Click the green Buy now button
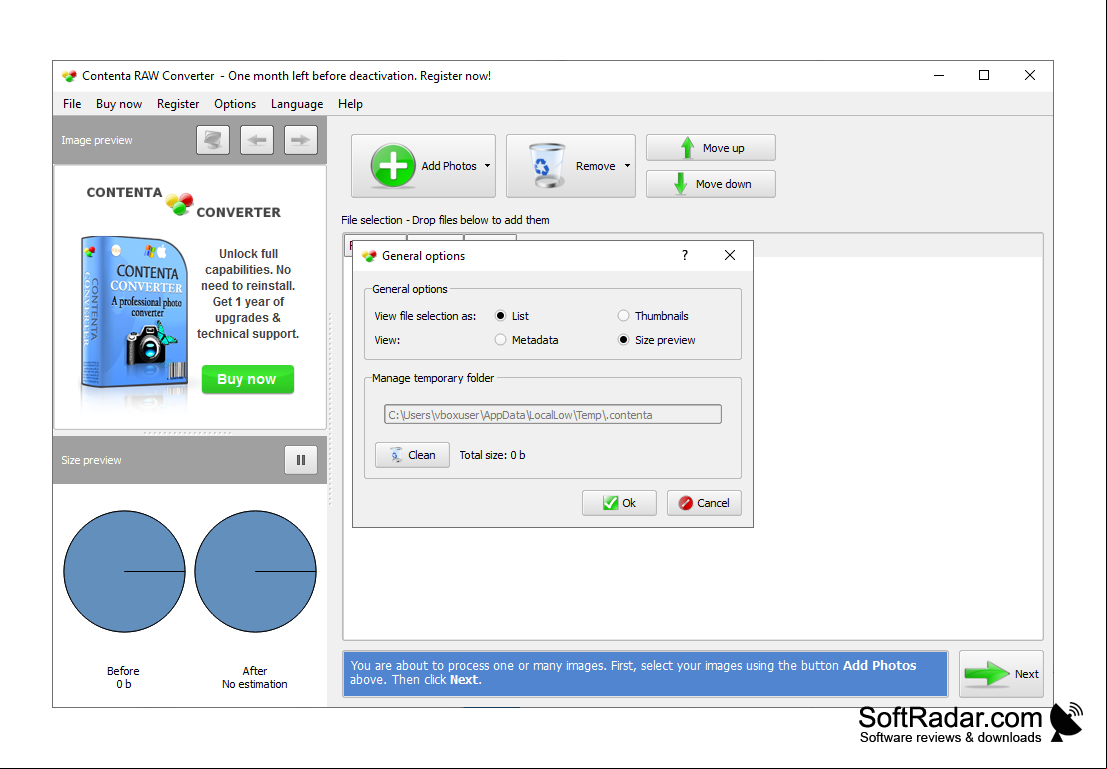Viewport: 1107px width, 769px height. tap(247, 379)
